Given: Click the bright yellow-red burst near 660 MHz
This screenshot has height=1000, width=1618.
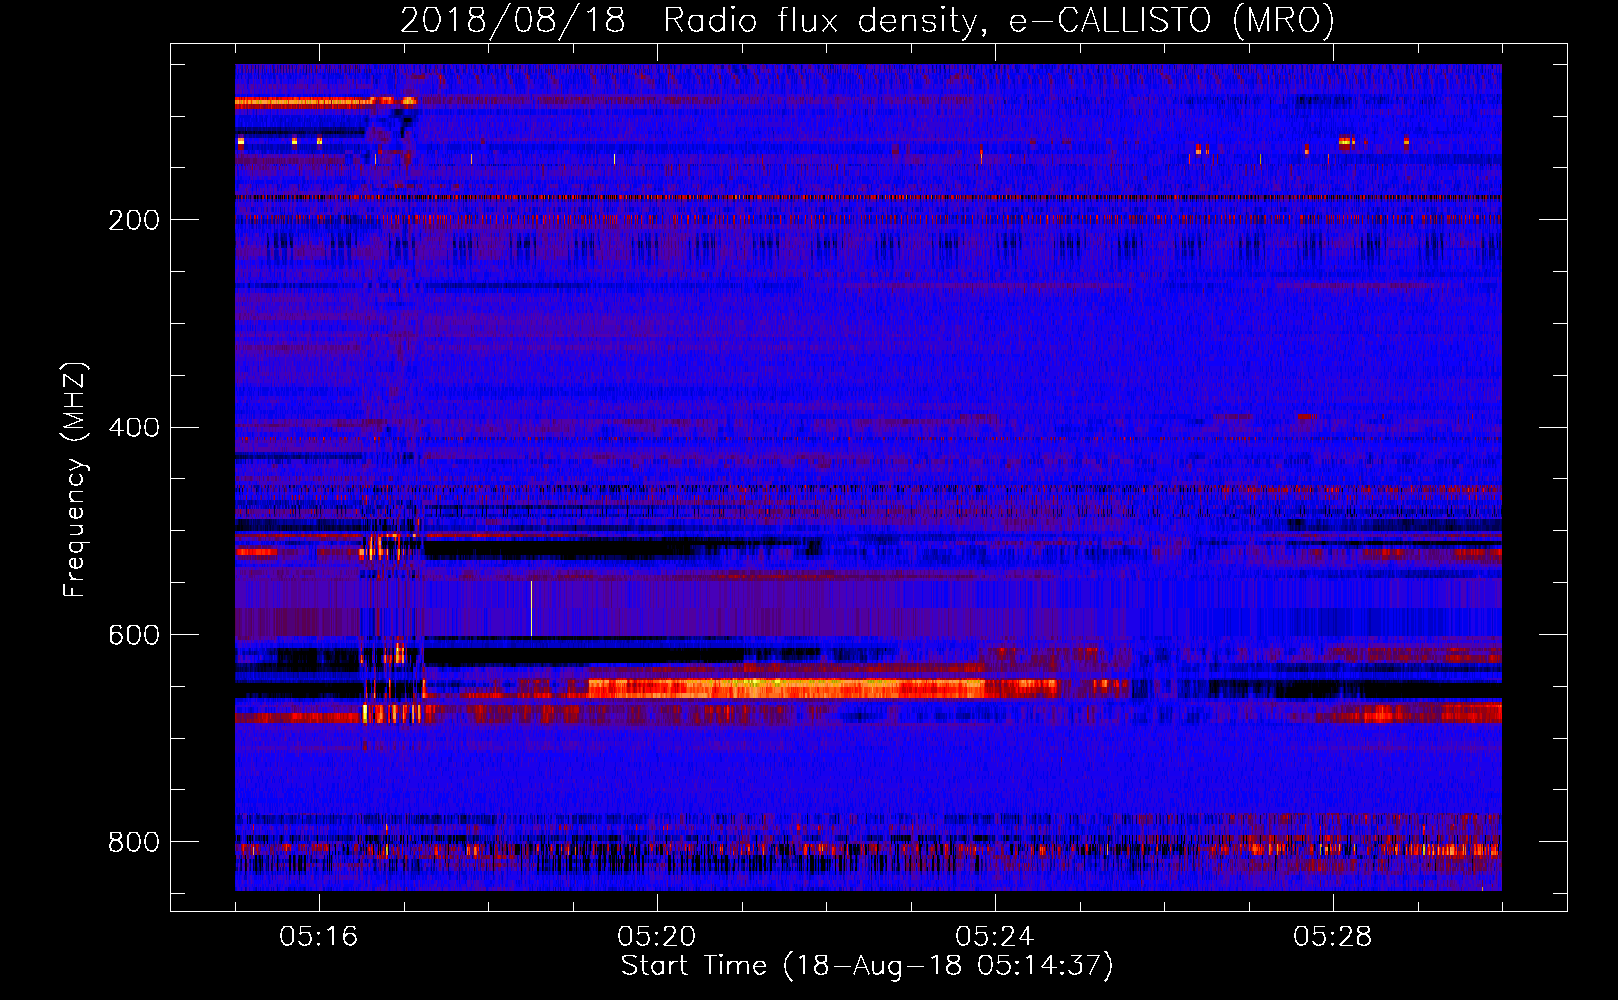Looking at the screenshot, I should [822, 688].
